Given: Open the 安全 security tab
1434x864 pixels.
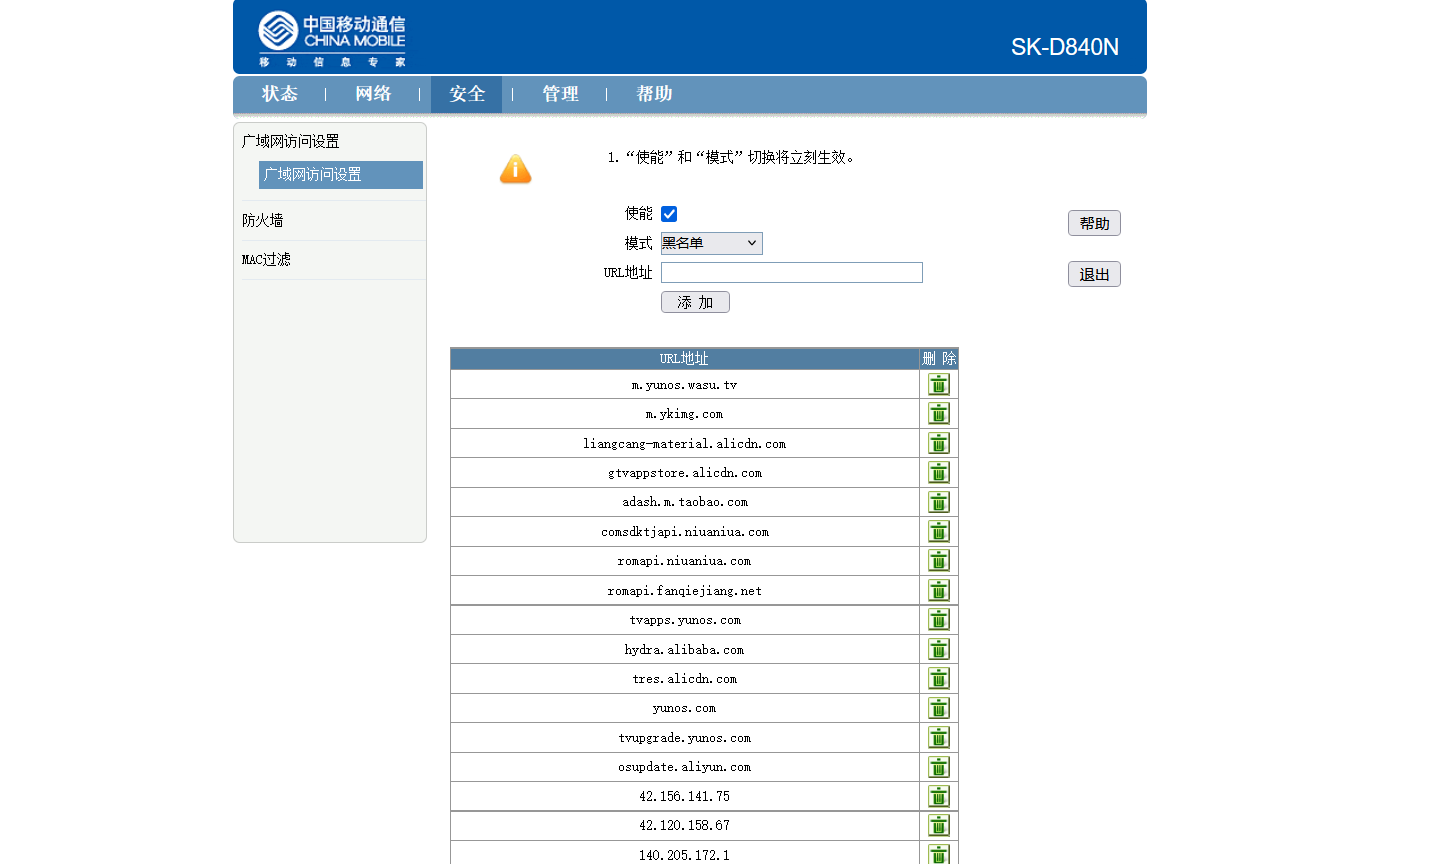Looking at the screenshot, I should [467, 94].
